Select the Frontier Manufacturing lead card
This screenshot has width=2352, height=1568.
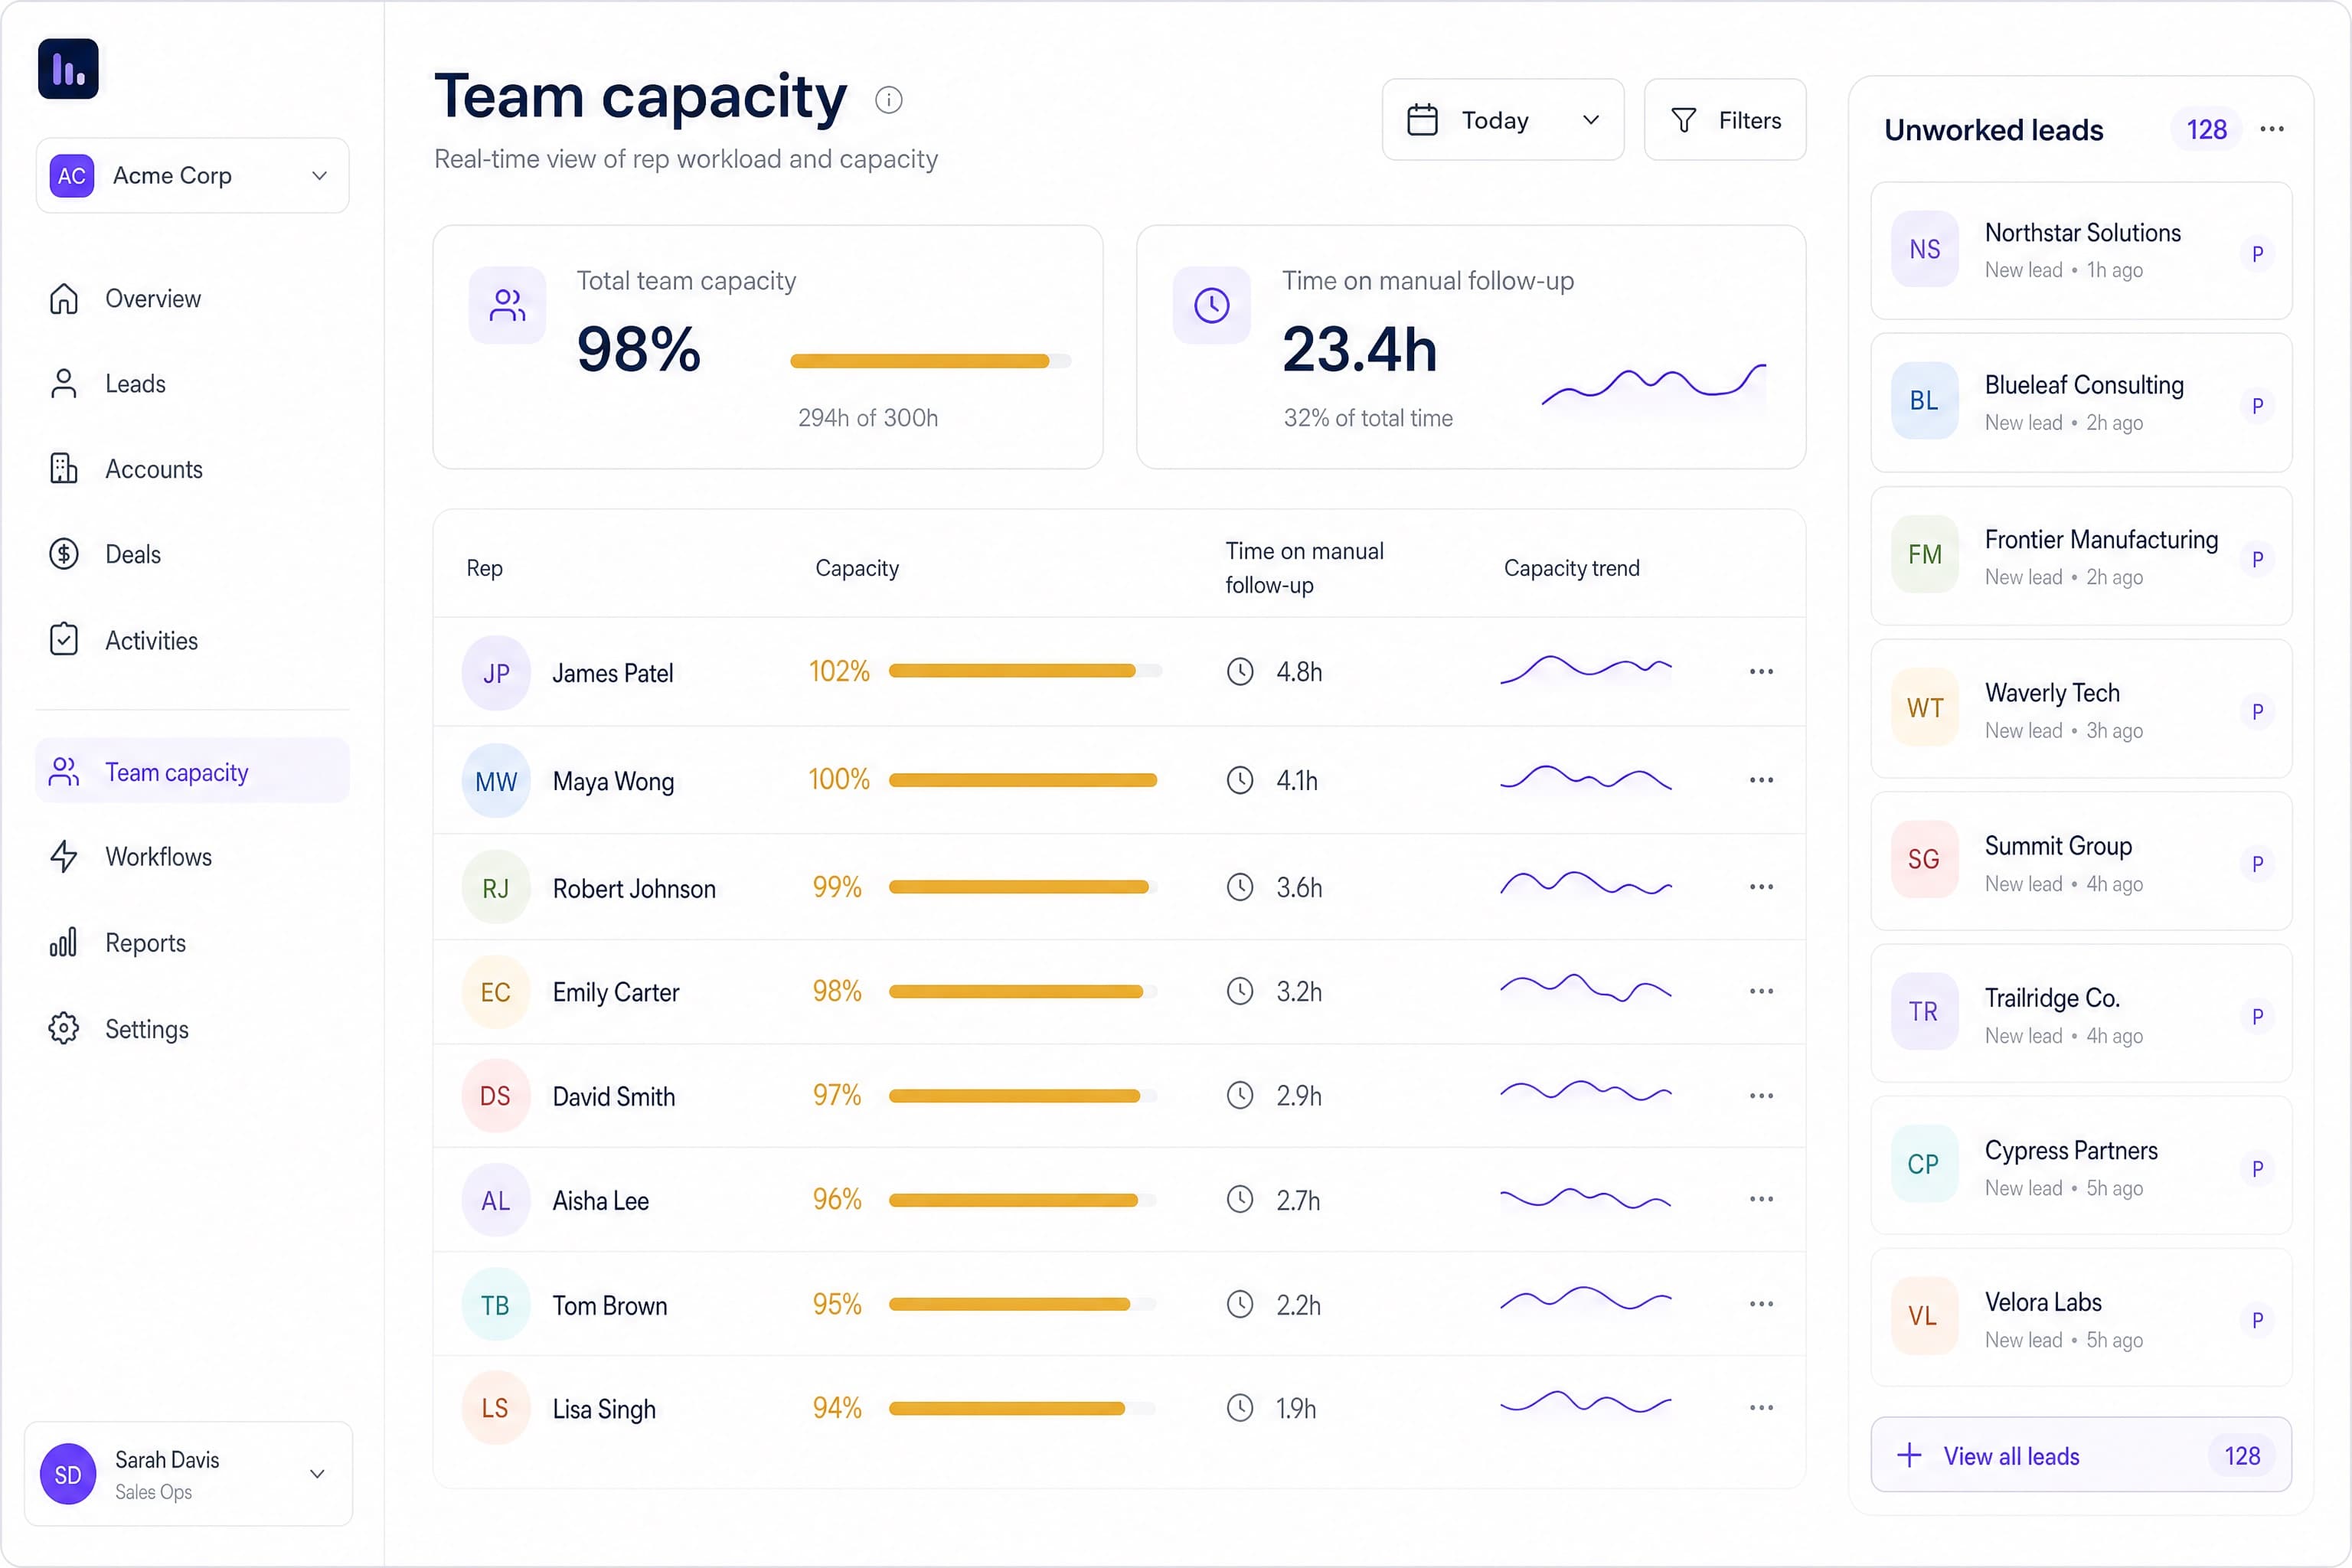[x=2080, y=556]
